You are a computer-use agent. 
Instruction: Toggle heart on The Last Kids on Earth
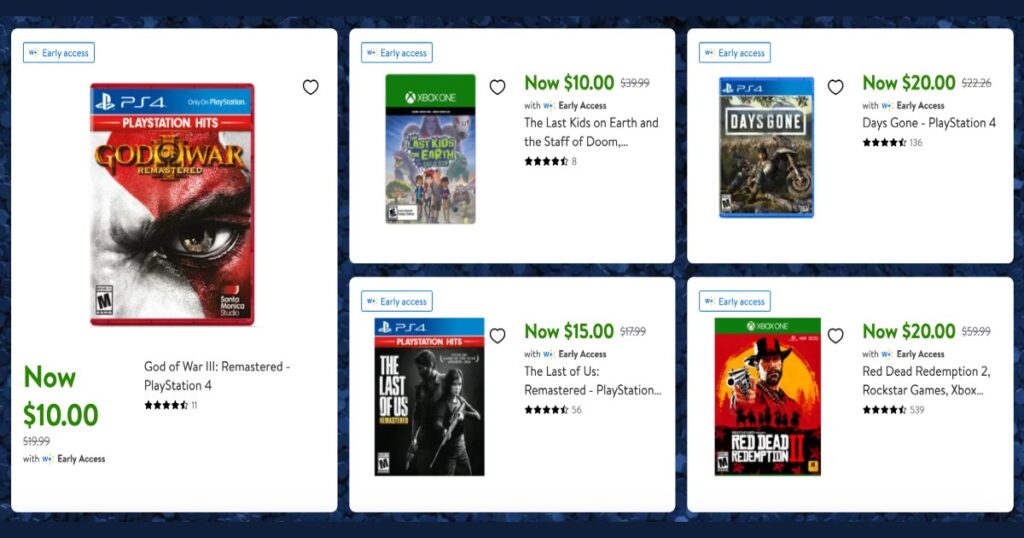click(497, 87)
